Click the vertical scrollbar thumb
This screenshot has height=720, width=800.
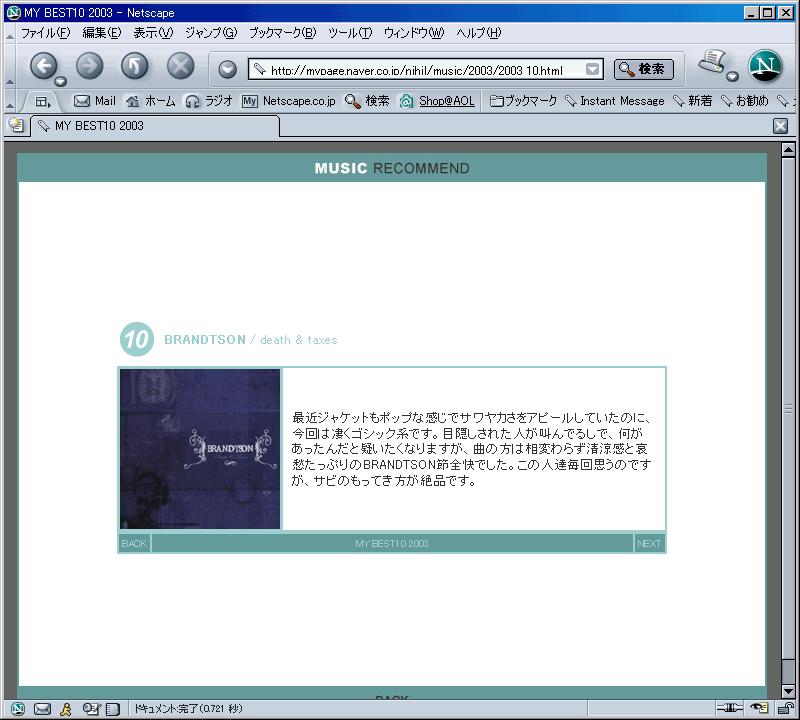click(788, 408)
